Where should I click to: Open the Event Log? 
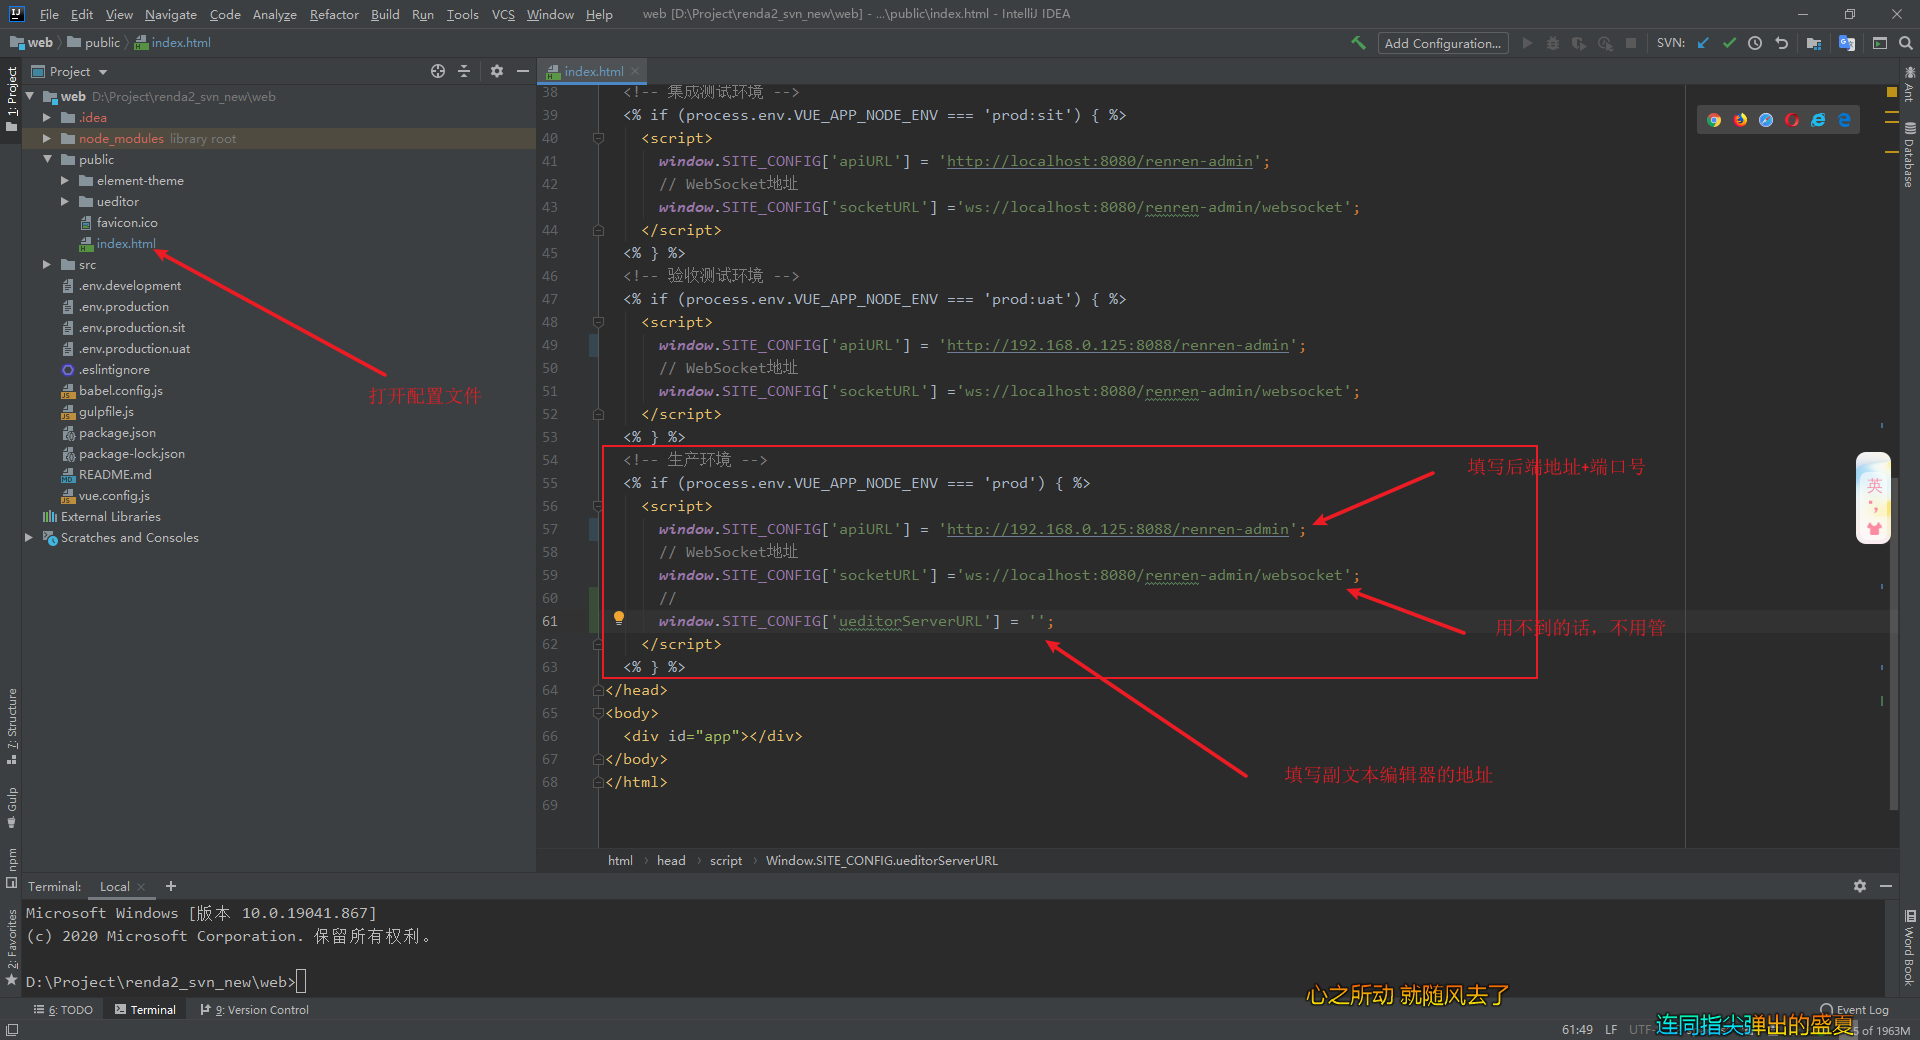coord(1855,1010)
